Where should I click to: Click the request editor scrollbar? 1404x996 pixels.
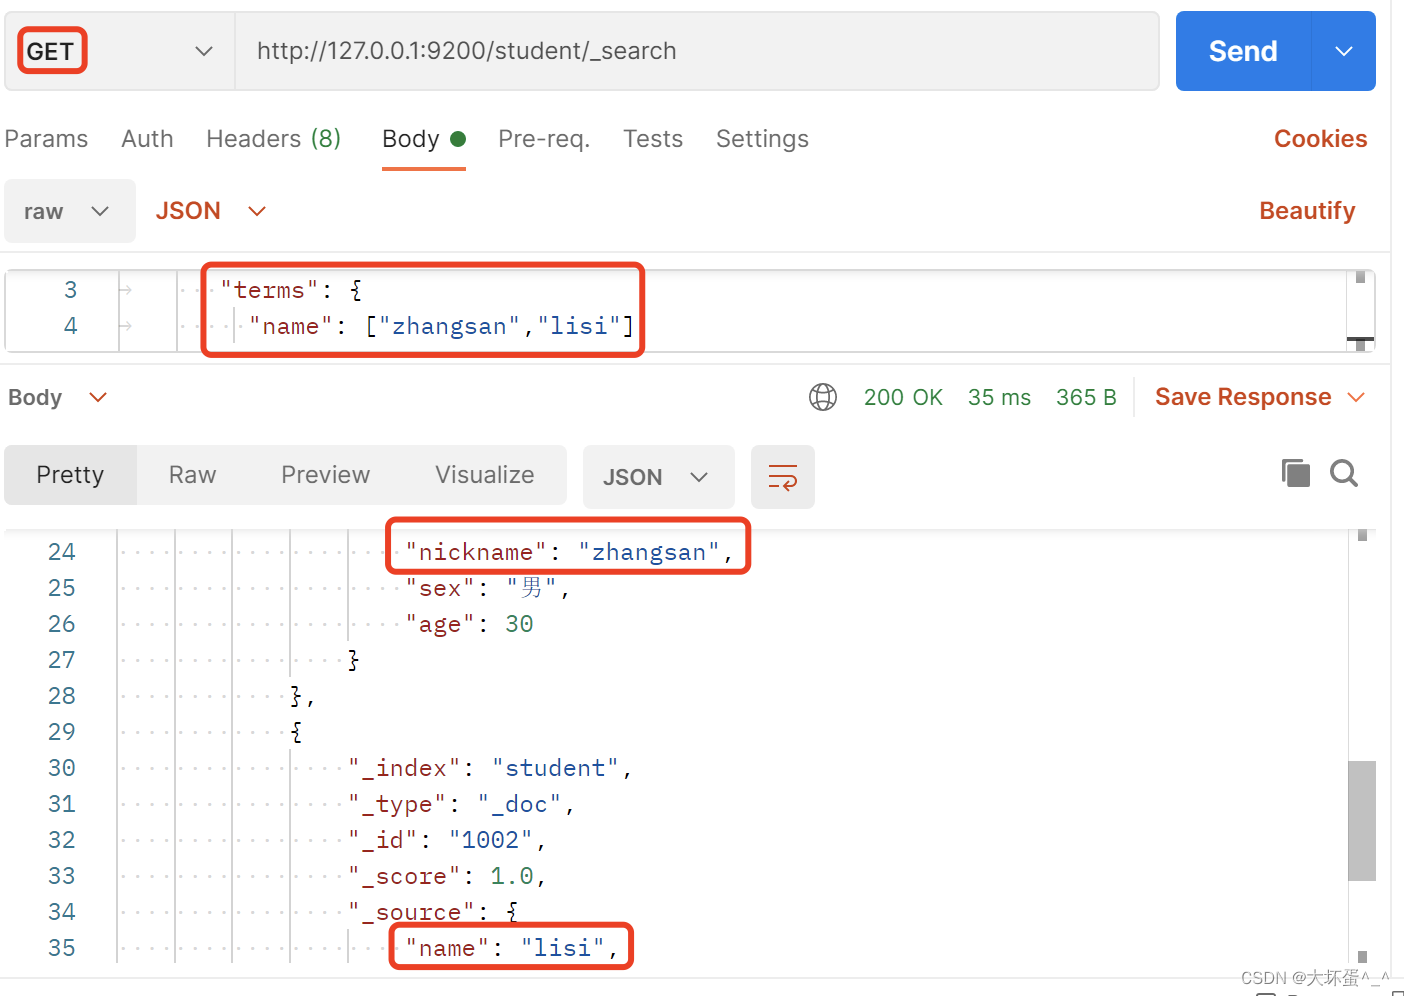(x=1360, y=310)
